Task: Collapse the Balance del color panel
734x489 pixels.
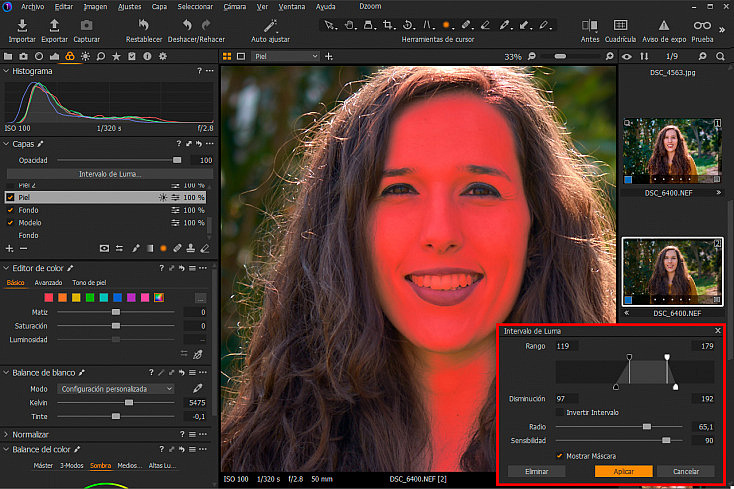Action: click(x=6, y=449)
